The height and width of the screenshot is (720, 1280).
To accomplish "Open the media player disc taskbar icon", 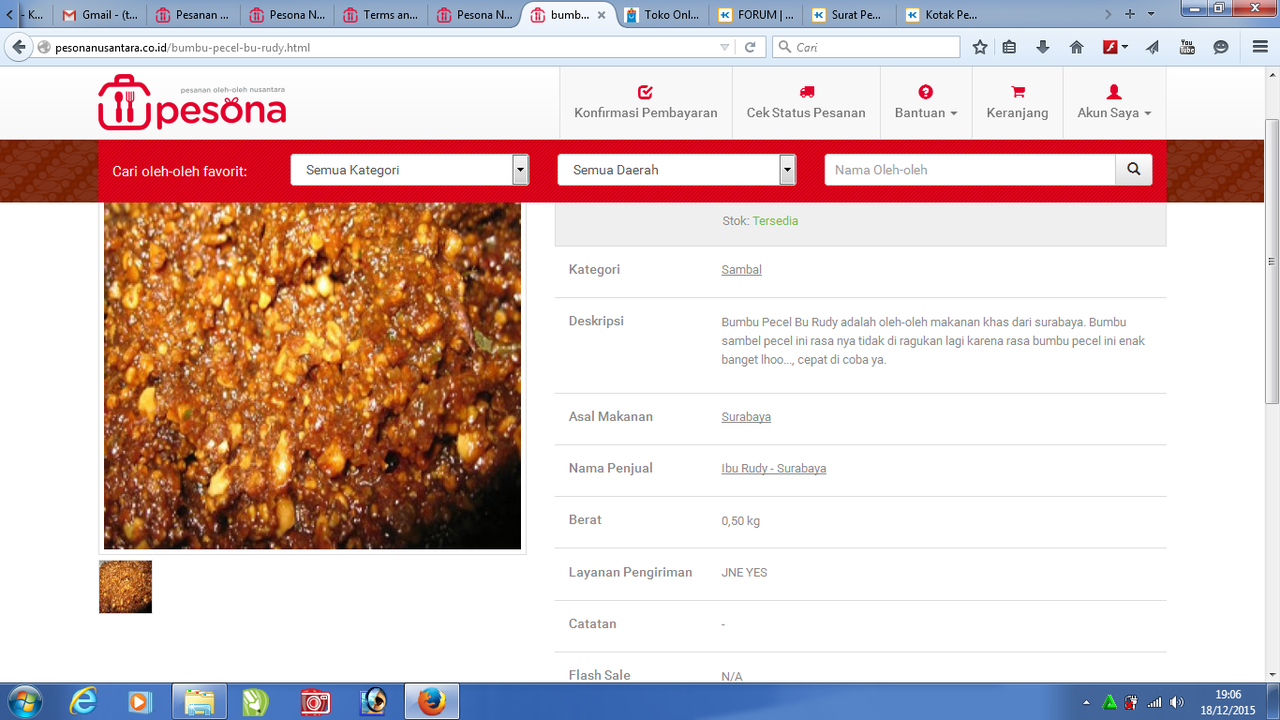I will [x=374, y=702].
